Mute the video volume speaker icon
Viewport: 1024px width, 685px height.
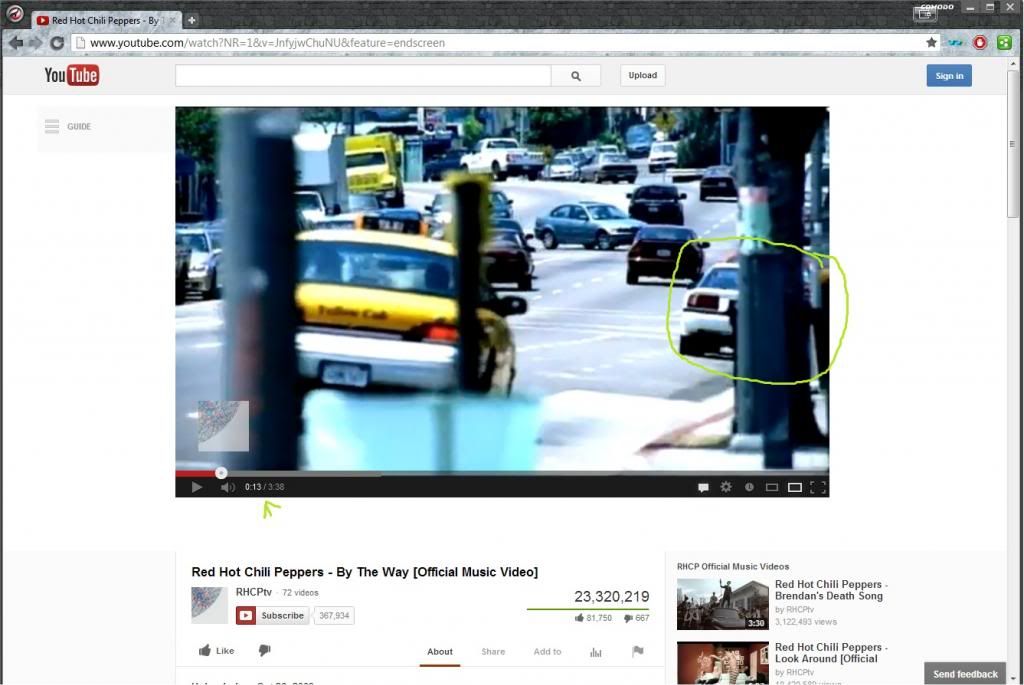(x=227, y=487)
